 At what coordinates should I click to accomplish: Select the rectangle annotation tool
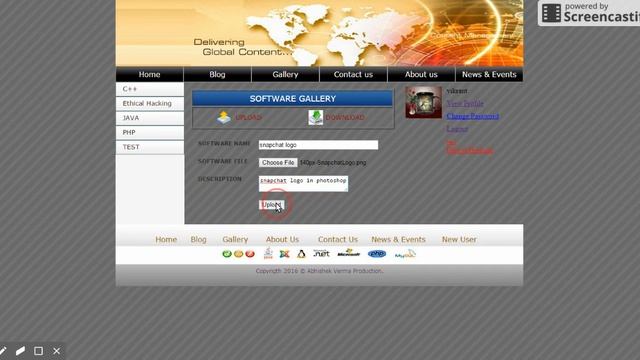[38, 351]
